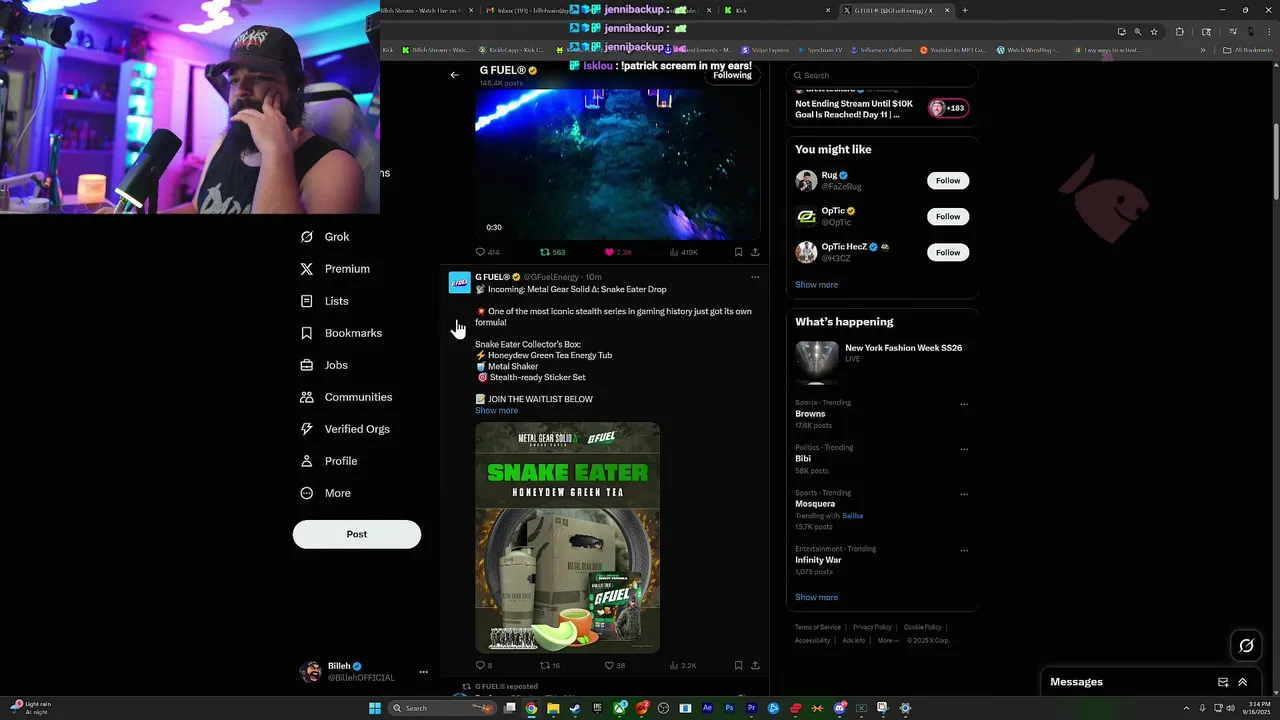This screenshot has width=1280, height=720.
Task: Click the Post button
Action: click(357, 534)
